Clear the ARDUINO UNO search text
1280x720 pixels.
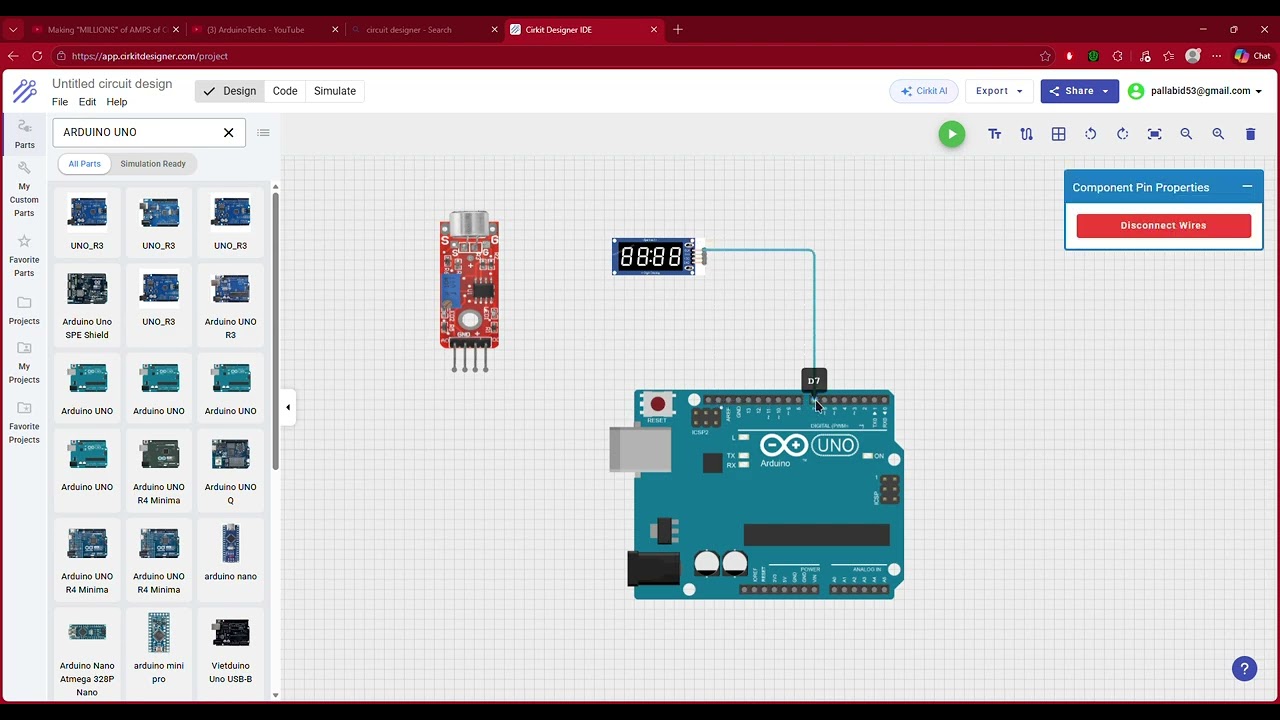tap(228, 132)
